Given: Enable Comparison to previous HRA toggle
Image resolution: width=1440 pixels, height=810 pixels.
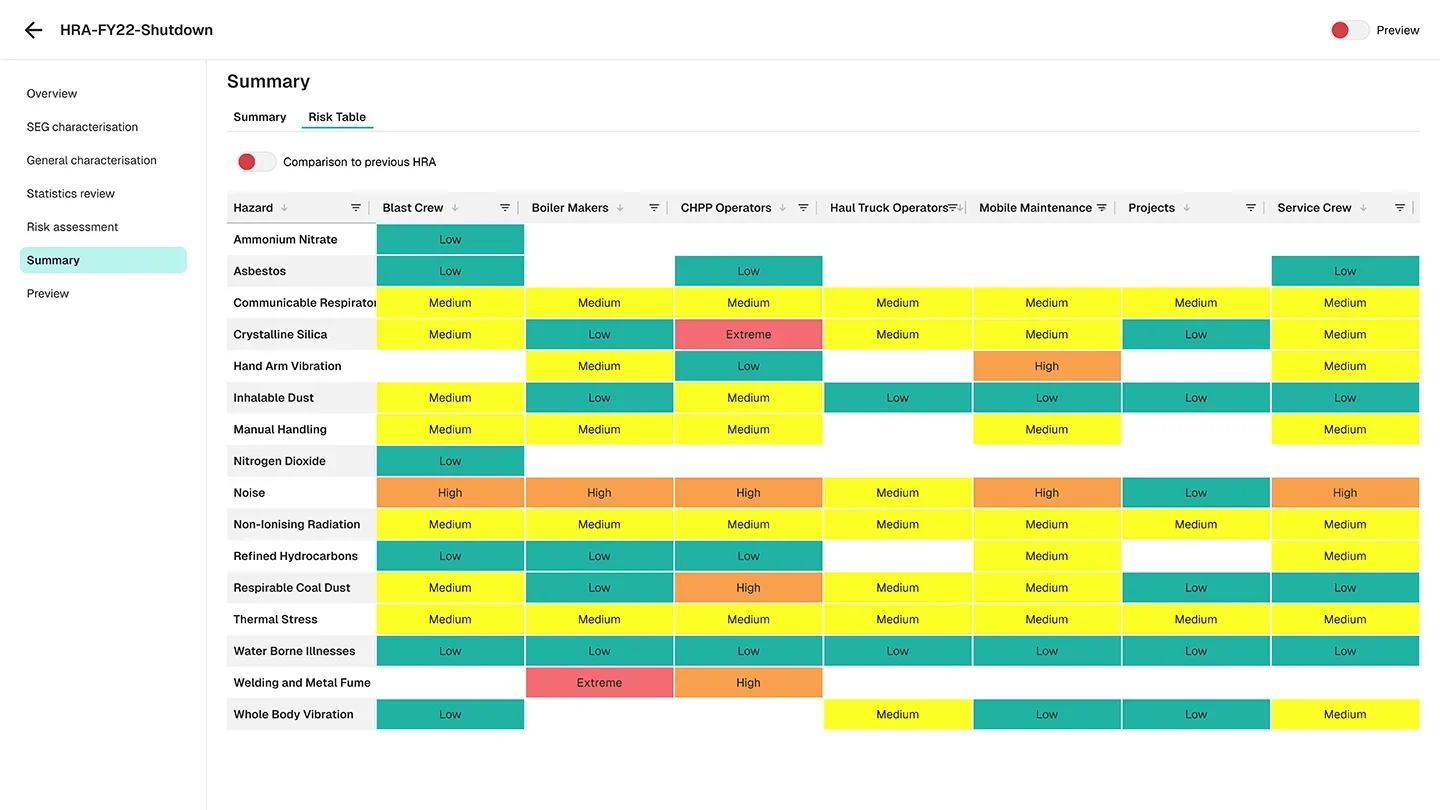Looking at the screenshot, I should (256, 162).
